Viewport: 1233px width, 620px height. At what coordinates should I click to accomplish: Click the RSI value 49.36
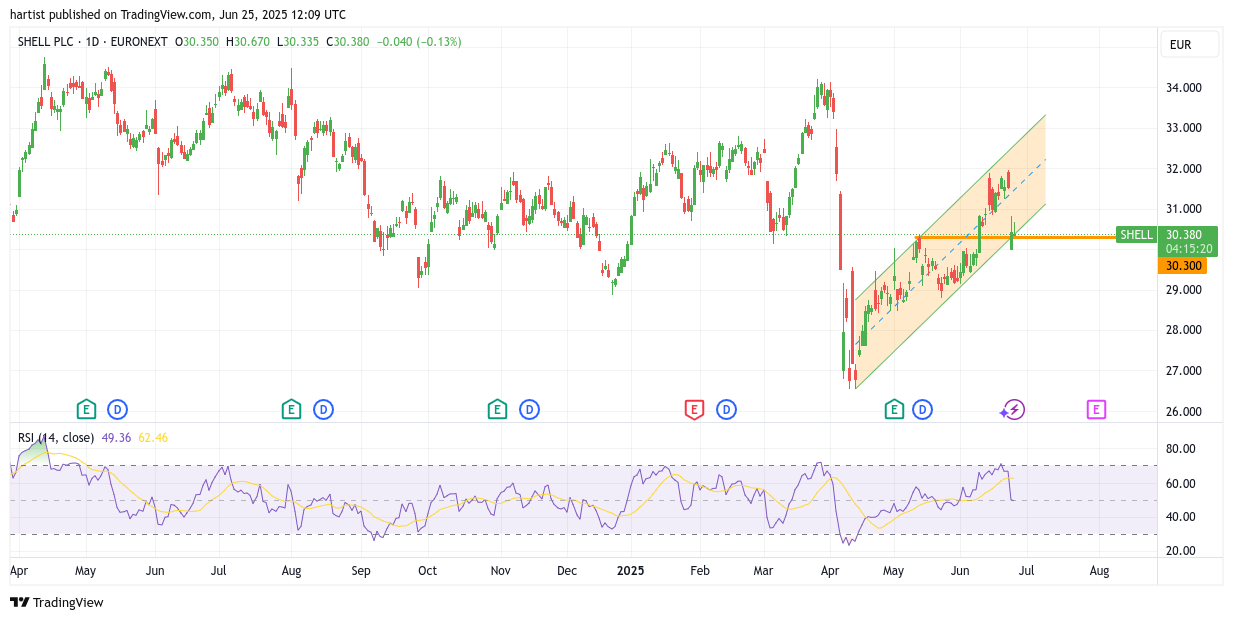tap(116, 437)
